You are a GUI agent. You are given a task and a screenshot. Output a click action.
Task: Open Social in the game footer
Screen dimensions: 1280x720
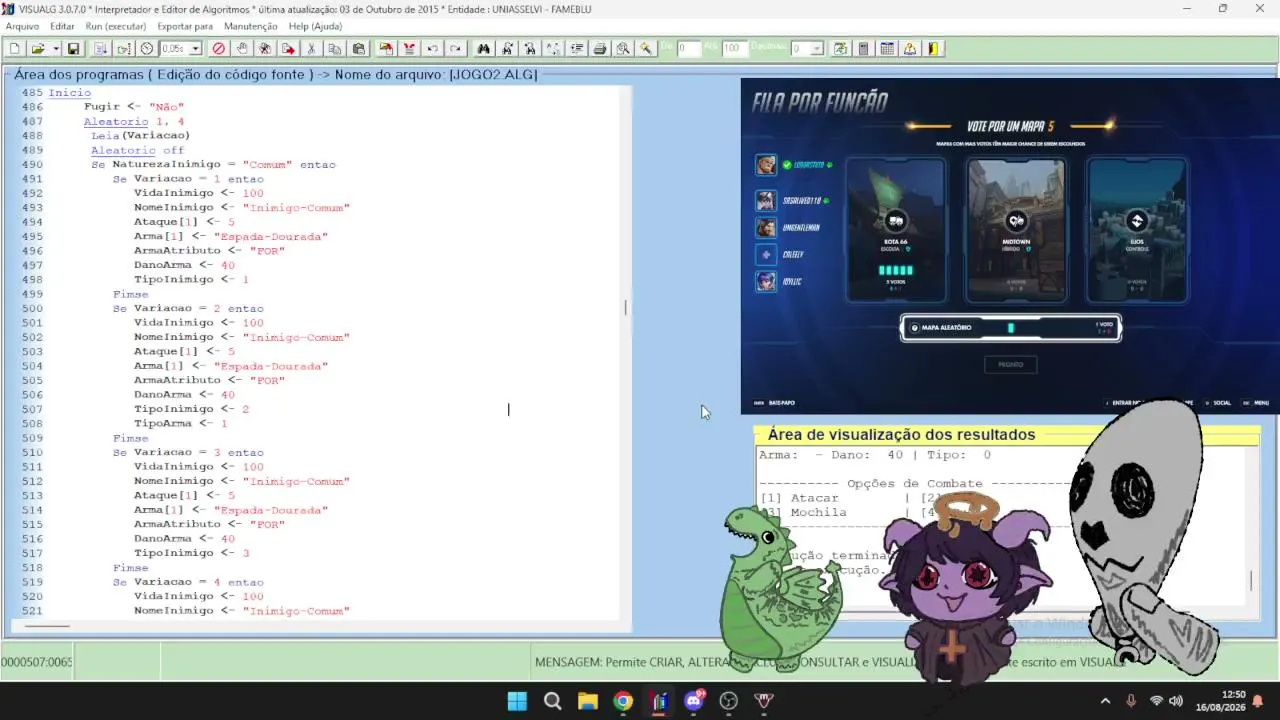(x=1217, y=403)
